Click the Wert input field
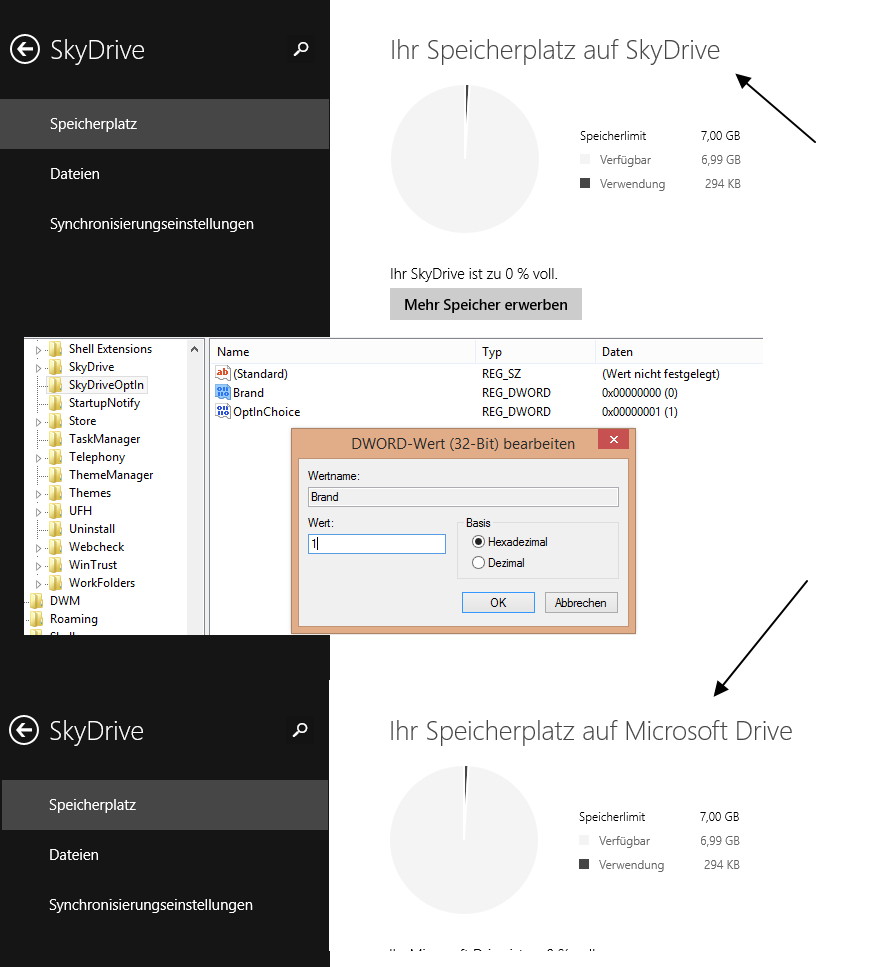The height and width of the screenshot is (967, 869). point(376,543)
